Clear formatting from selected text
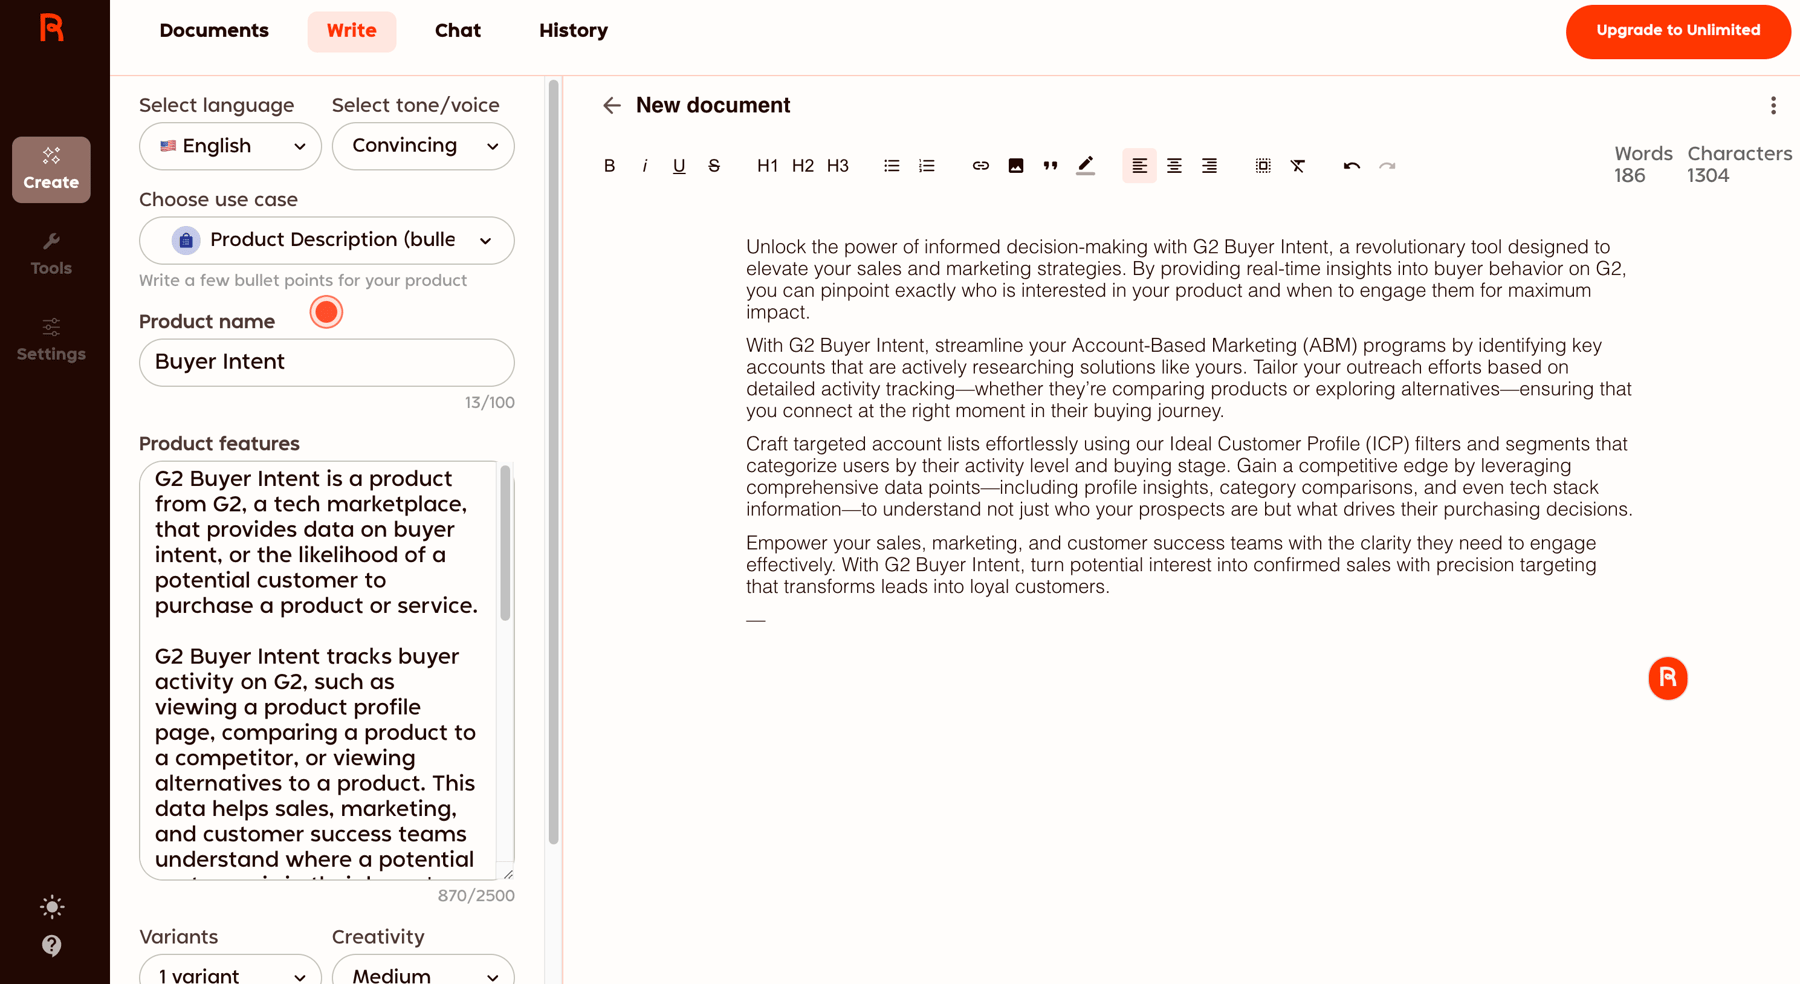Viewport: 1800px width, 984px height. (1298, 165)
